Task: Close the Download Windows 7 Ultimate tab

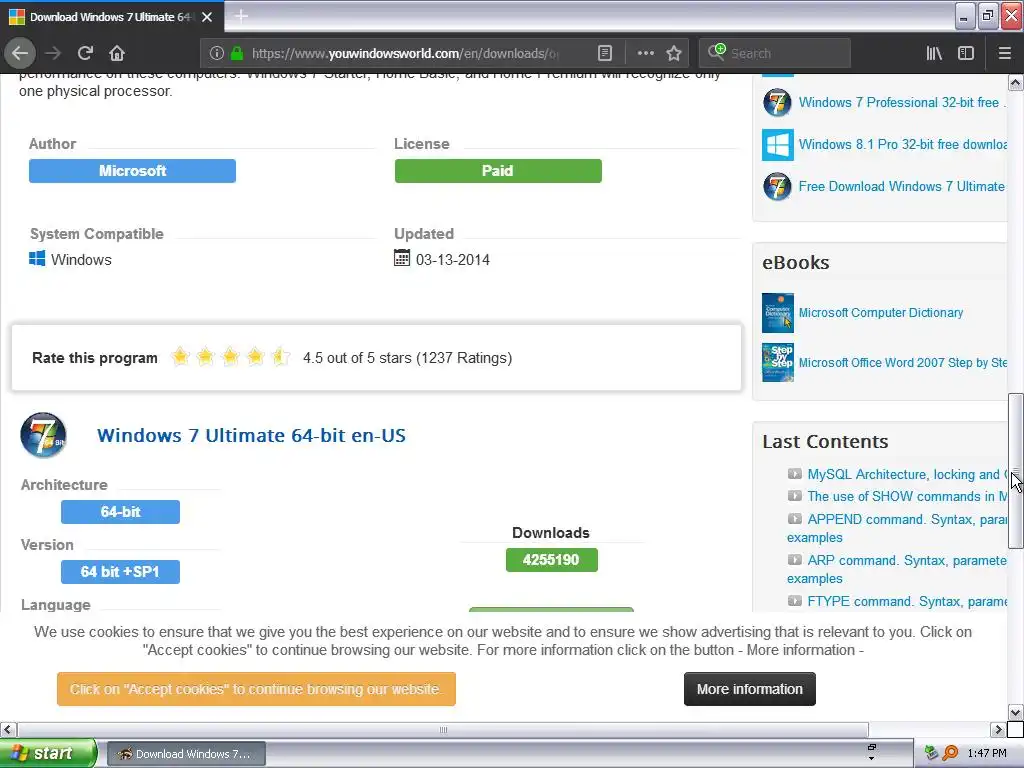Action: click(x=207, y=17)
